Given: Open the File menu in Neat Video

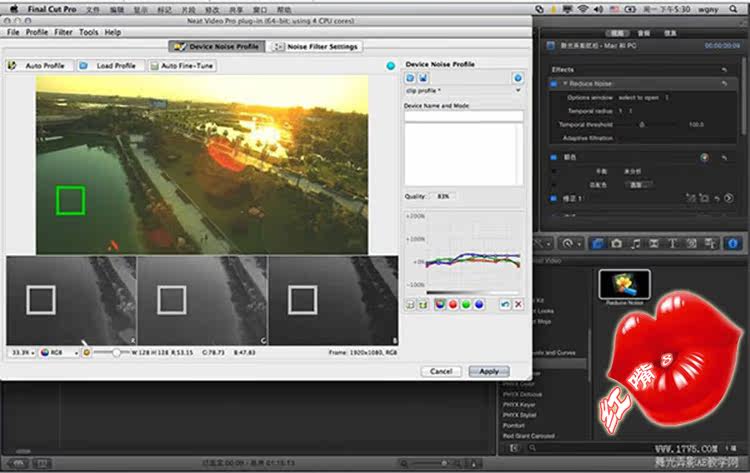Looking at the screenshot, I should [13, 32].
